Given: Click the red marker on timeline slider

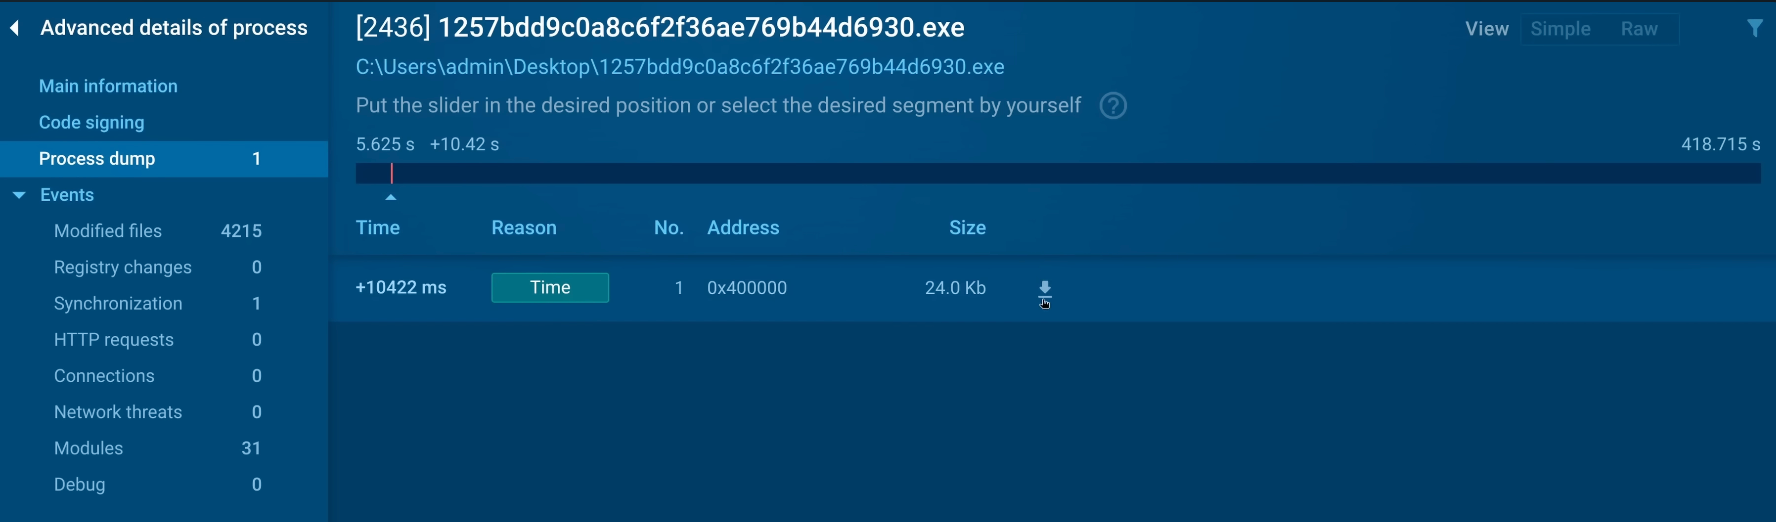Looking at the screenshot, I should (392, 173).
